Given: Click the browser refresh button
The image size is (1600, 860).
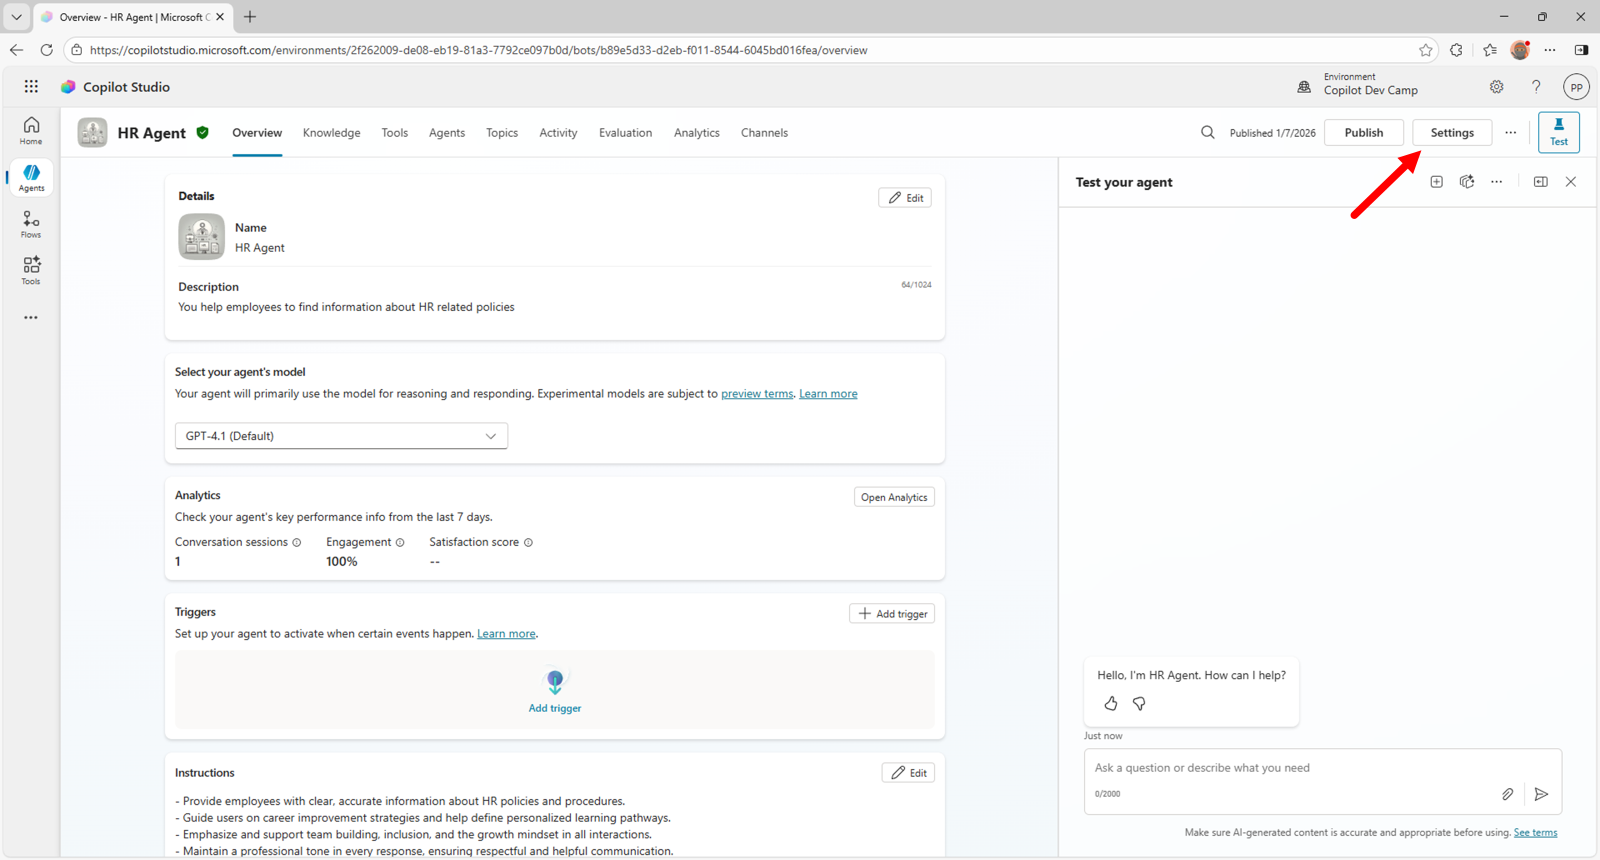Looking at the screenshot, I should coord(46,50).
